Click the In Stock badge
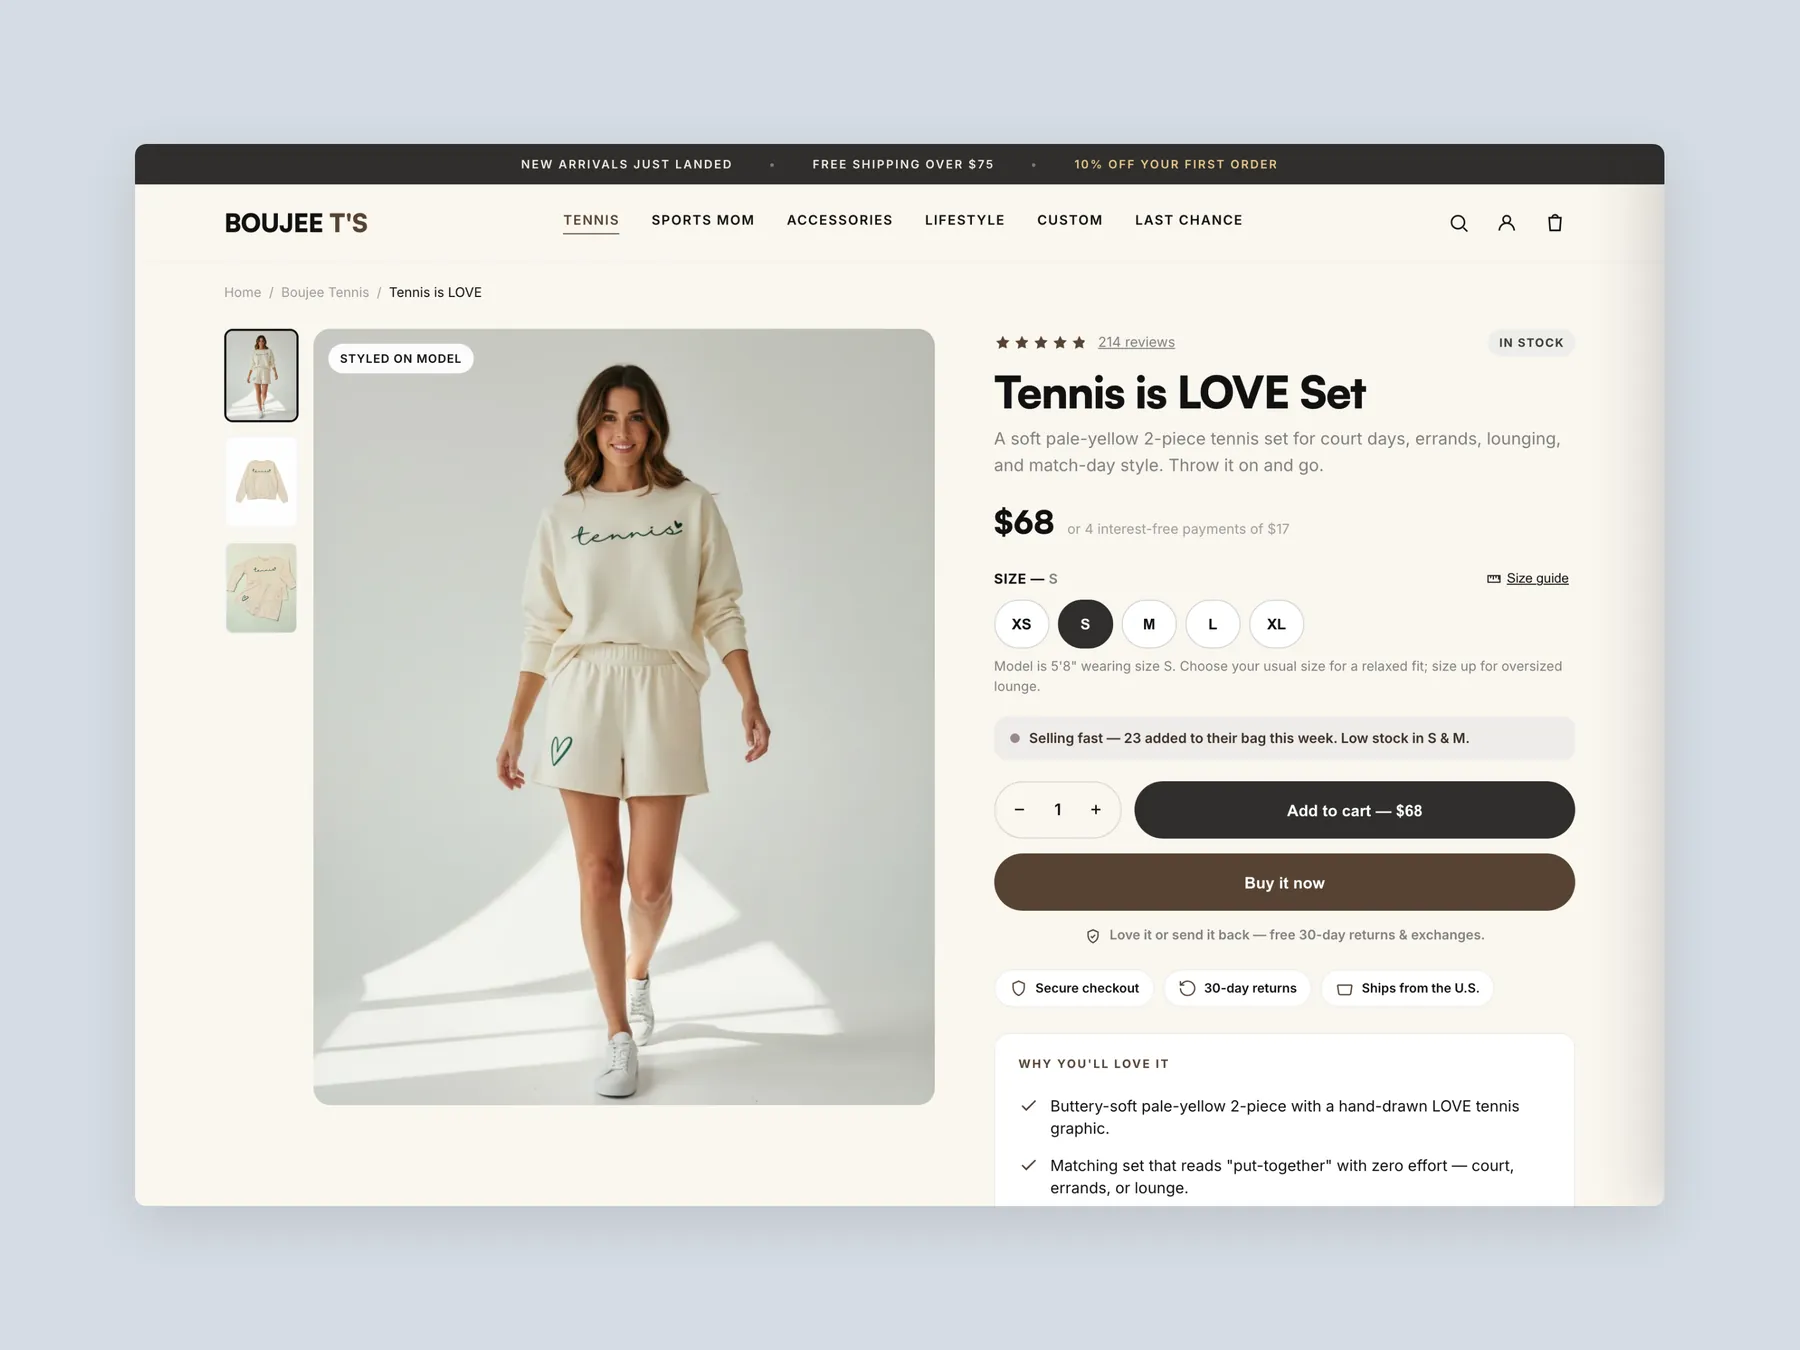The width and height of the screenshot is (1800, 1350). point(1531,343)
